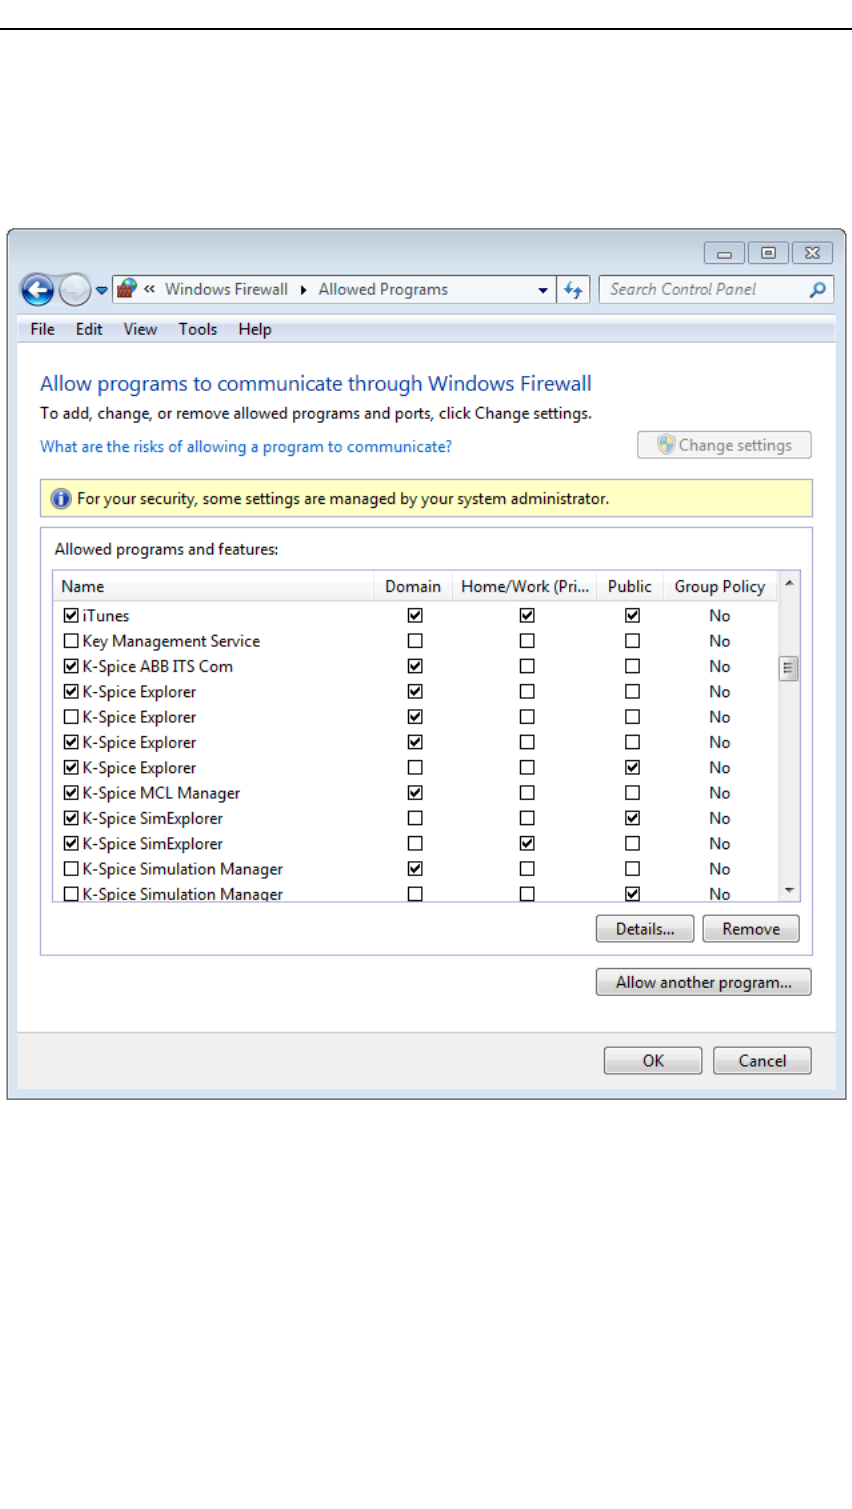Open the risks of allowing a program link
This screenshot has height=1509, width=852.
[246, 447]
